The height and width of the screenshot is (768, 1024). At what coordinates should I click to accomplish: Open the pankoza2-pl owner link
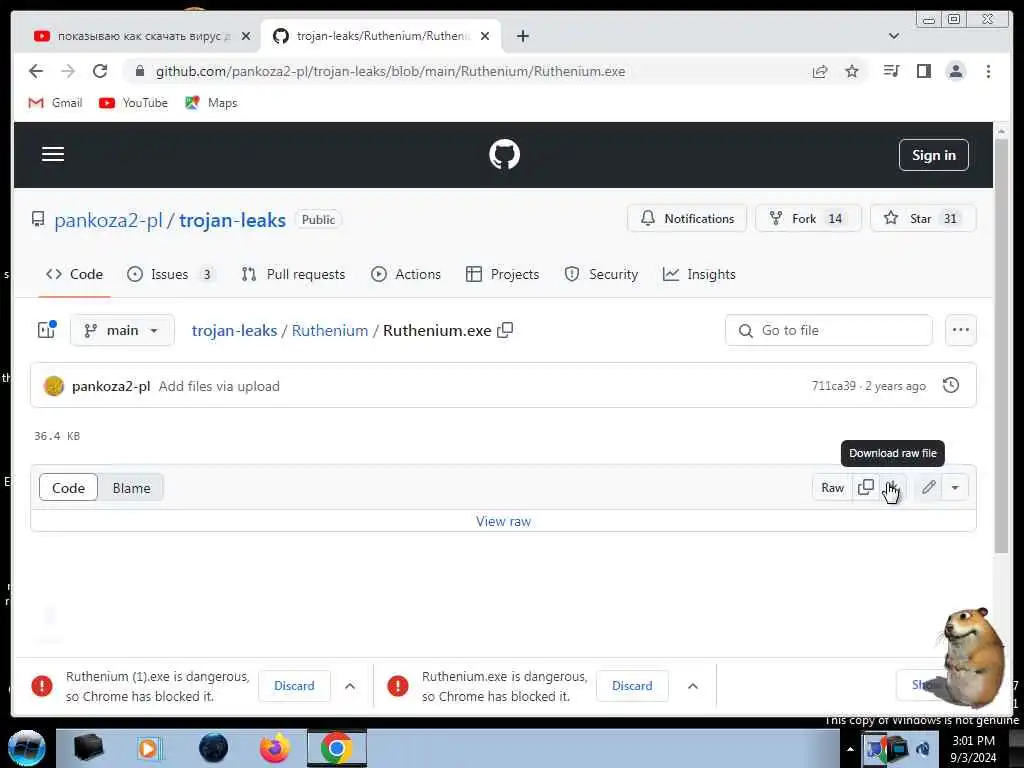tap(108, 220)
